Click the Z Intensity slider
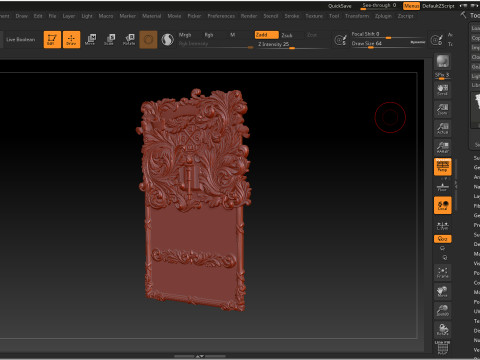Image resolution: width=480 pixels, height=360 pixels. pos(292,45)
